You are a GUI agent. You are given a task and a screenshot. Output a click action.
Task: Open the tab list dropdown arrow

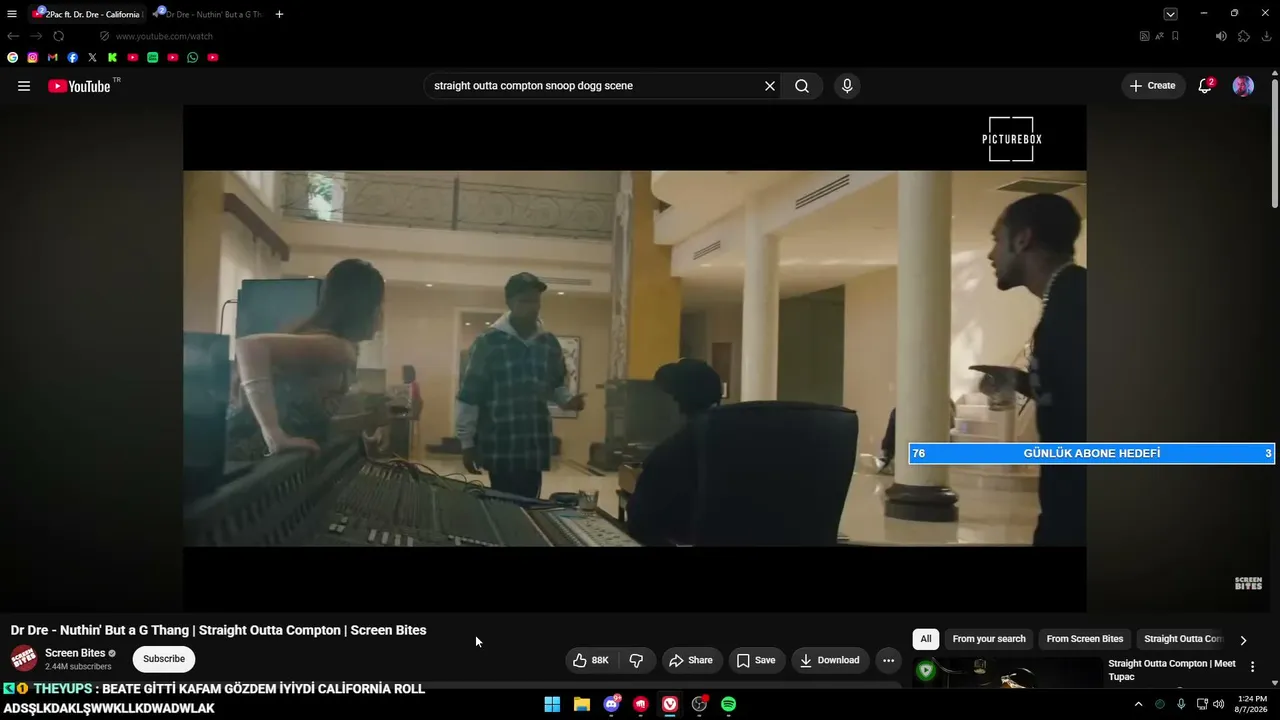click(x=1170, y=14)
